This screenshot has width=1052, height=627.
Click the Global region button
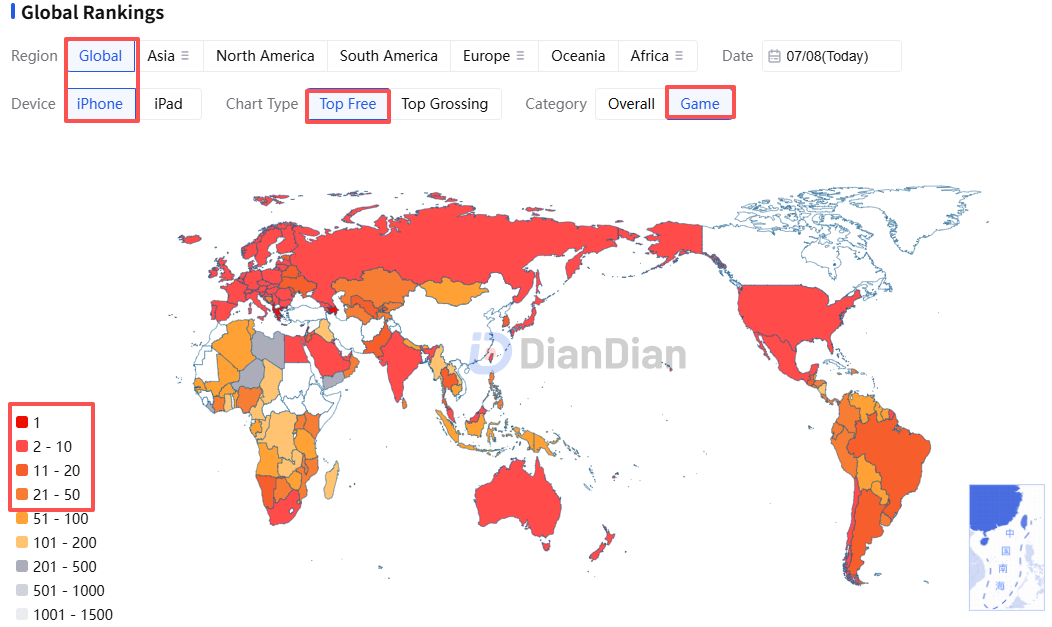101,56
